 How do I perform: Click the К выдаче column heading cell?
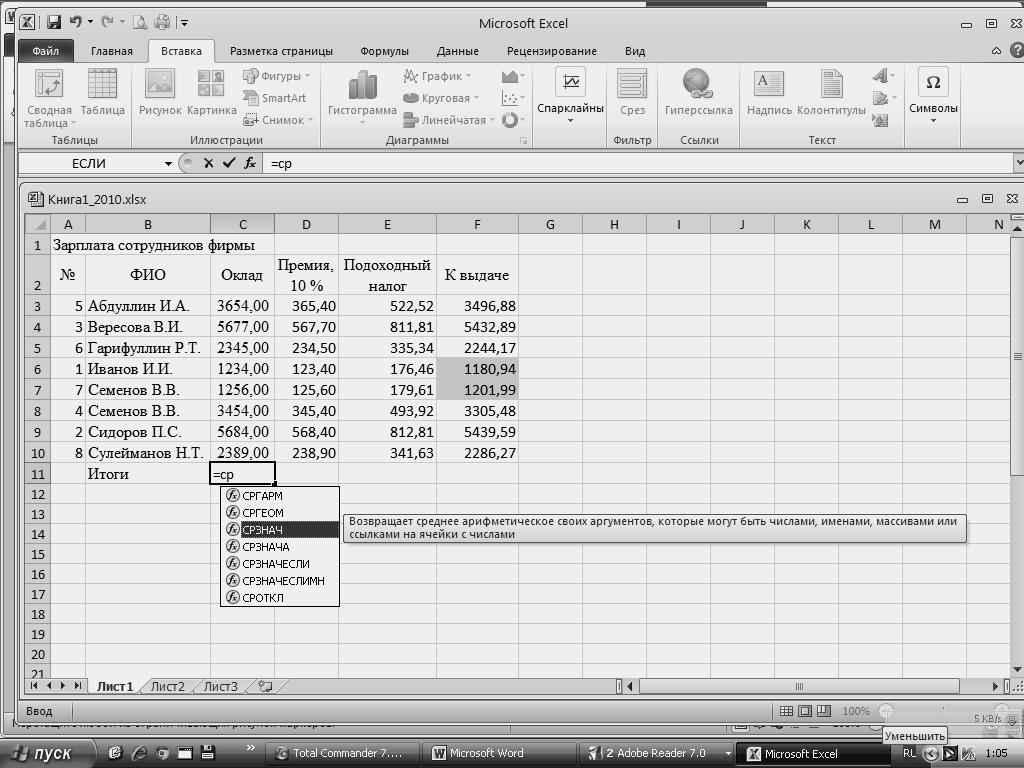(477, 275)
